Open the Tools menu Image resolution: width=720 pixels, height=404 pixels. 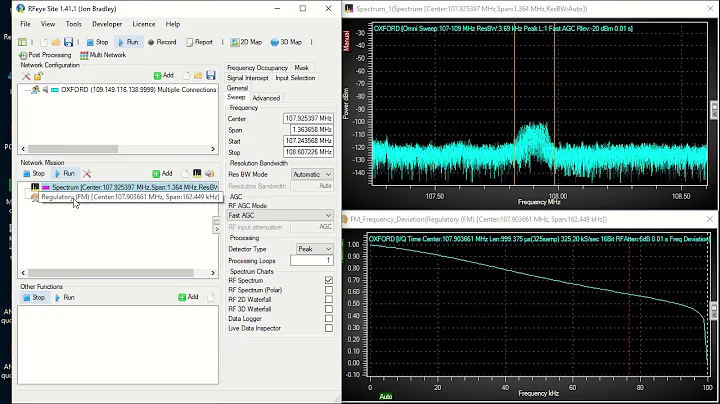(x=73, y=24)
